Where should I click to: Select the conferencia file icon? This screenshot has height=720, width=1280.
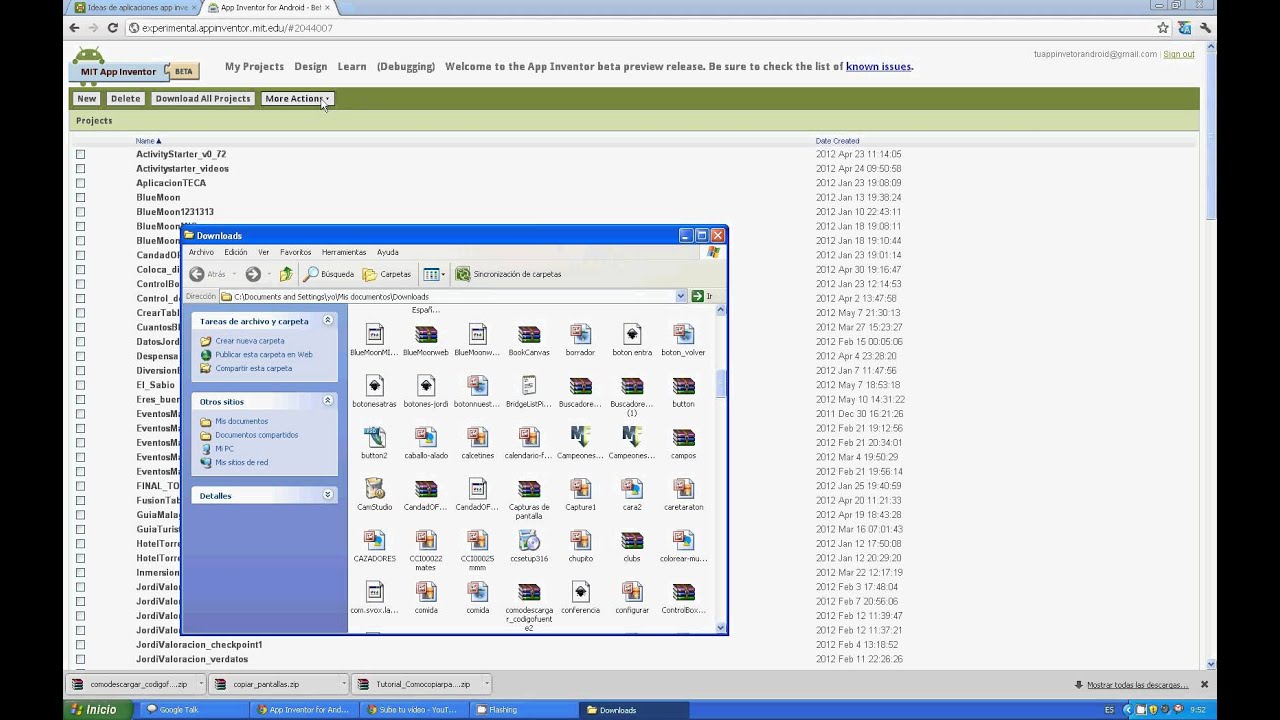[580, 592]
